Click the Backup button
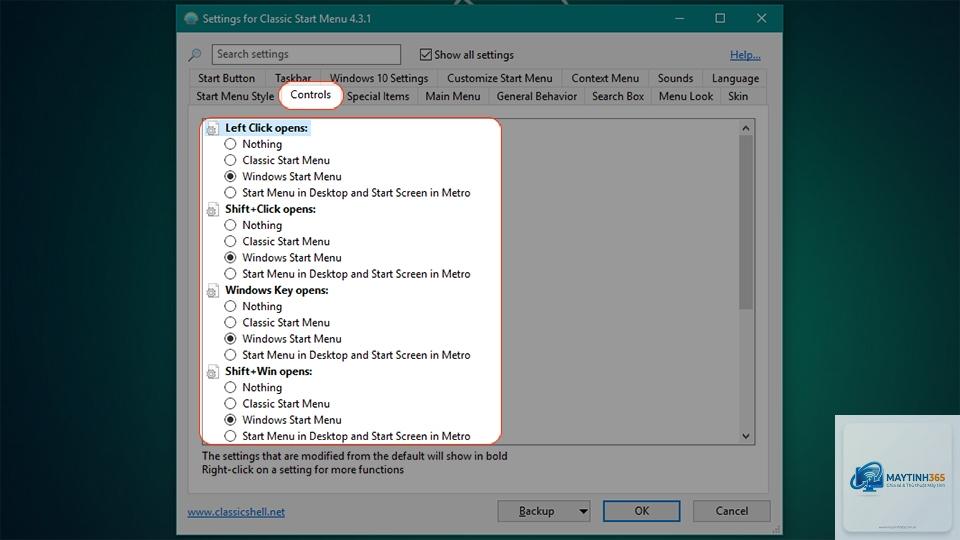This screenshot has width=960, height=540. point(537,511)
